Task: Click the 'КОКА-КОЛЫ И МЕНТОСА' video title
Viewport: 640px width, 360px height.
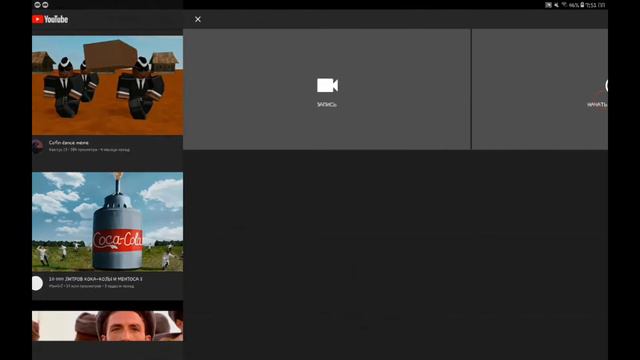Action: tap(96, 279)
